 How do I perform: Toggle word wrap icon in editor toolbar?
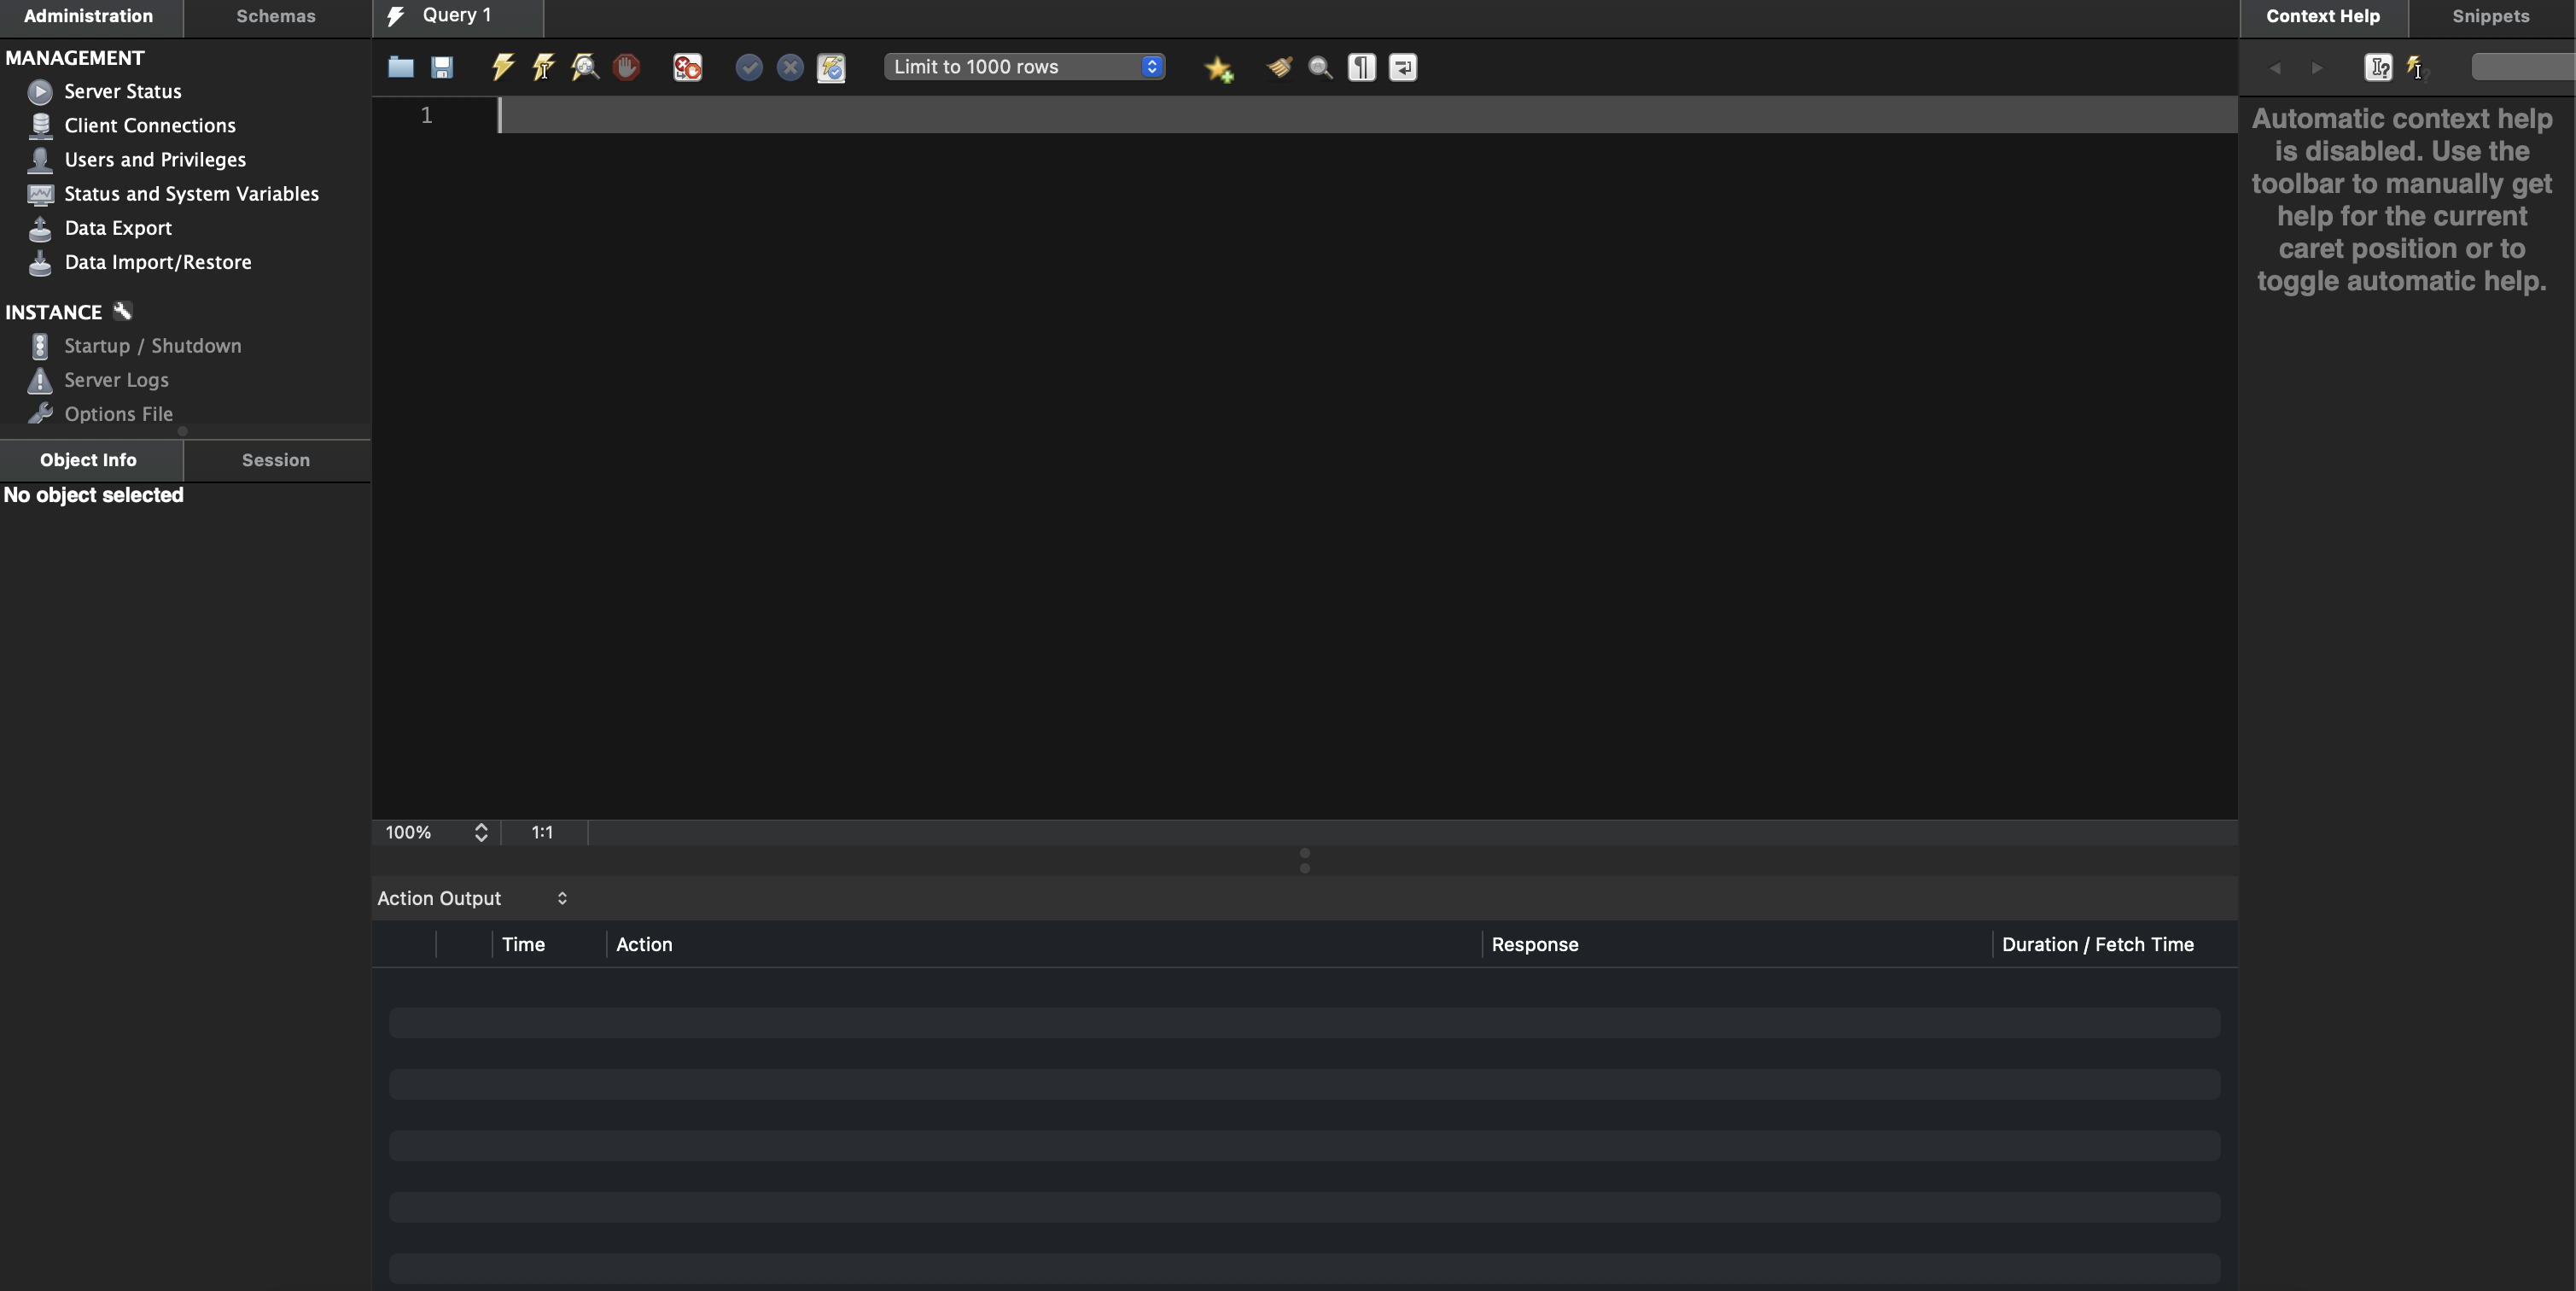pos(1403,67)
